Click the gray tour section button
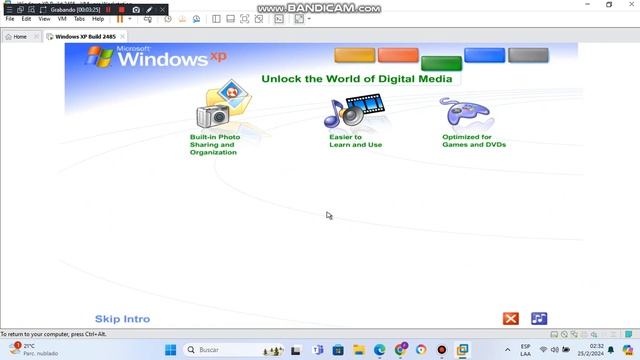The height and width of the screenshot is (360, 640). (x=528, y=55)
